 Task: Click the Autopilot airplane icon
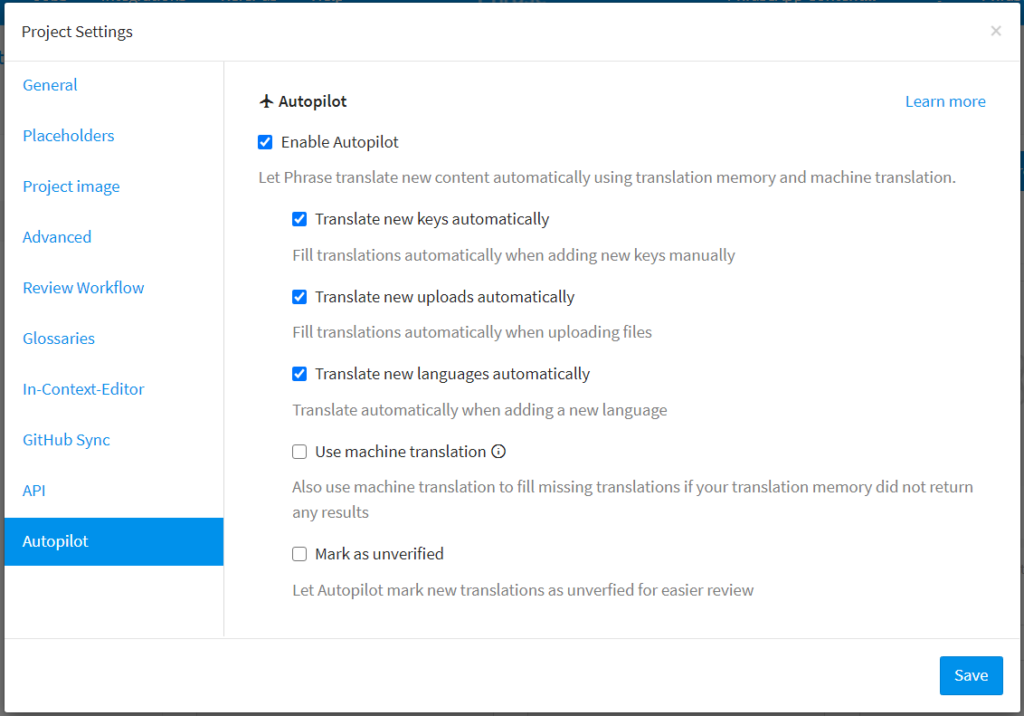tap(266, 101)
